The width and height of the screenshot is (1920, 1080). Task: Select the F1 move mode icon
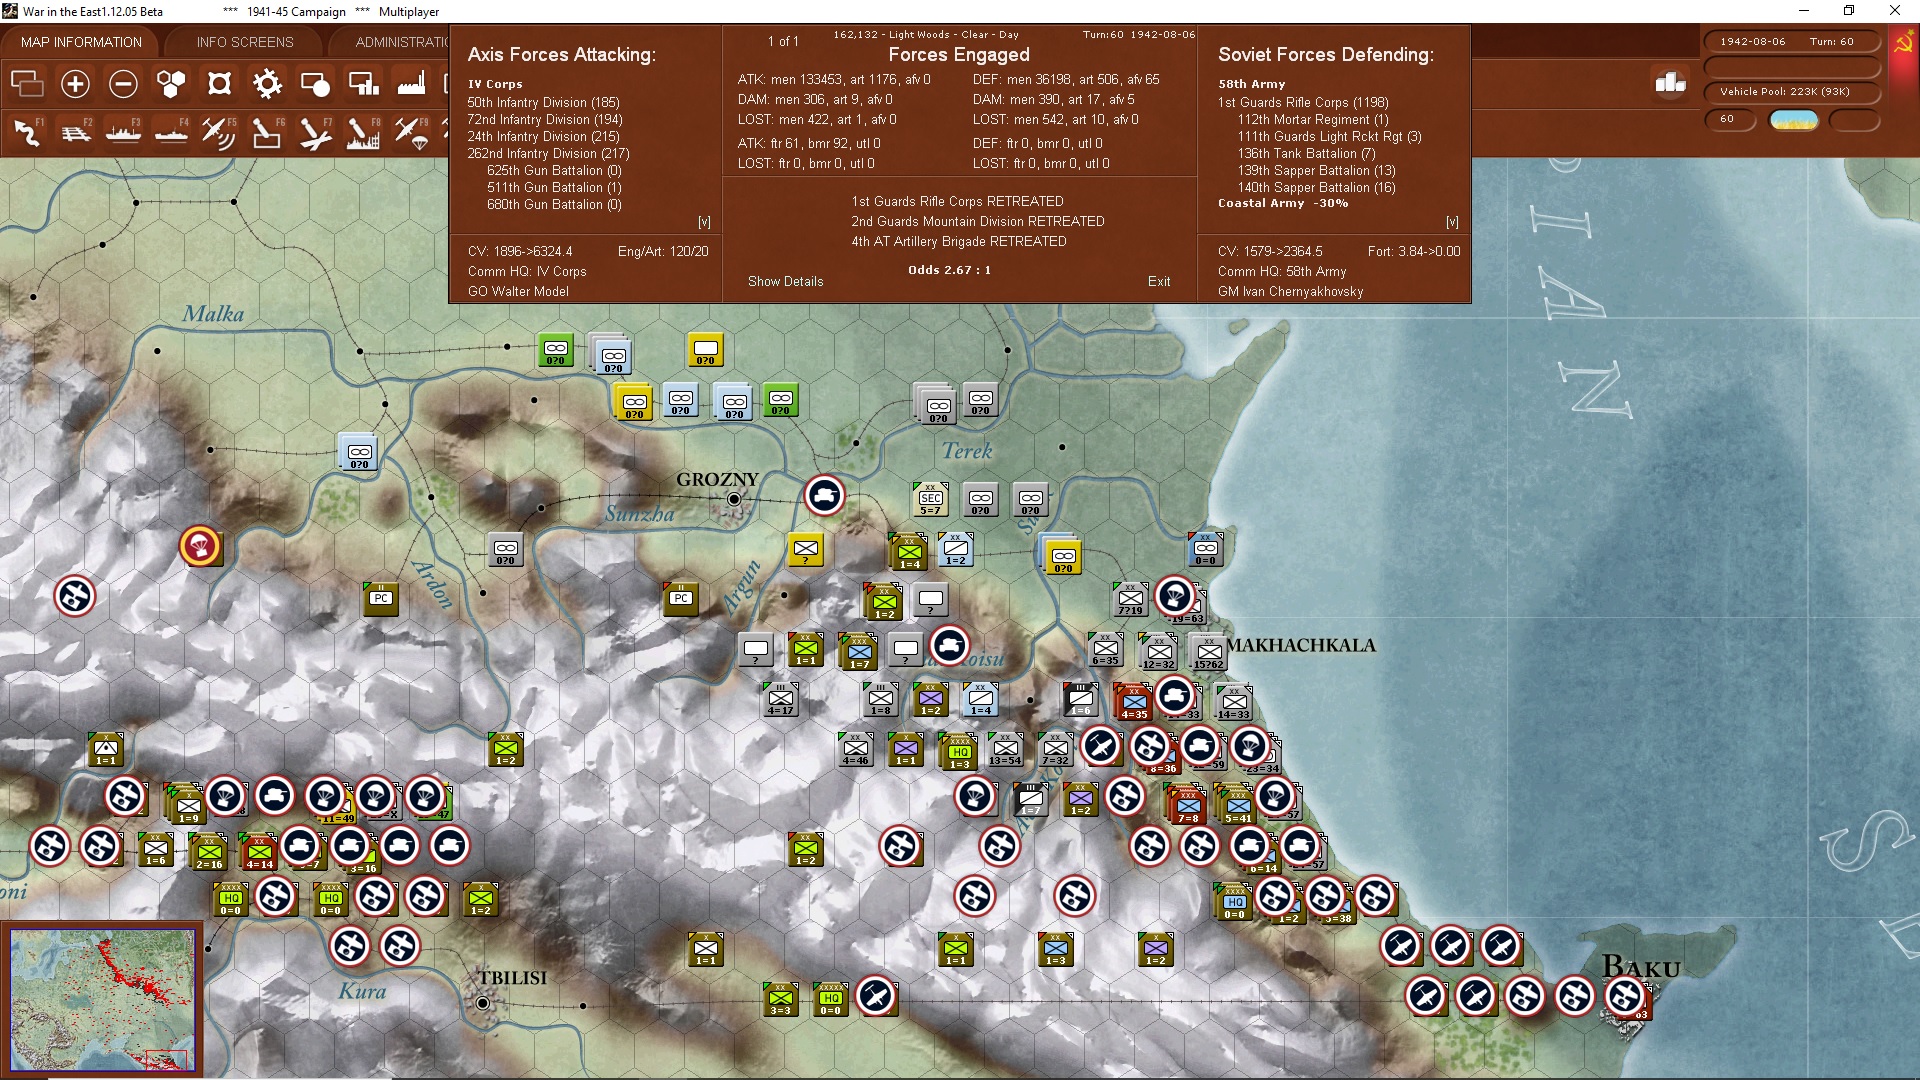coord(27,132)
